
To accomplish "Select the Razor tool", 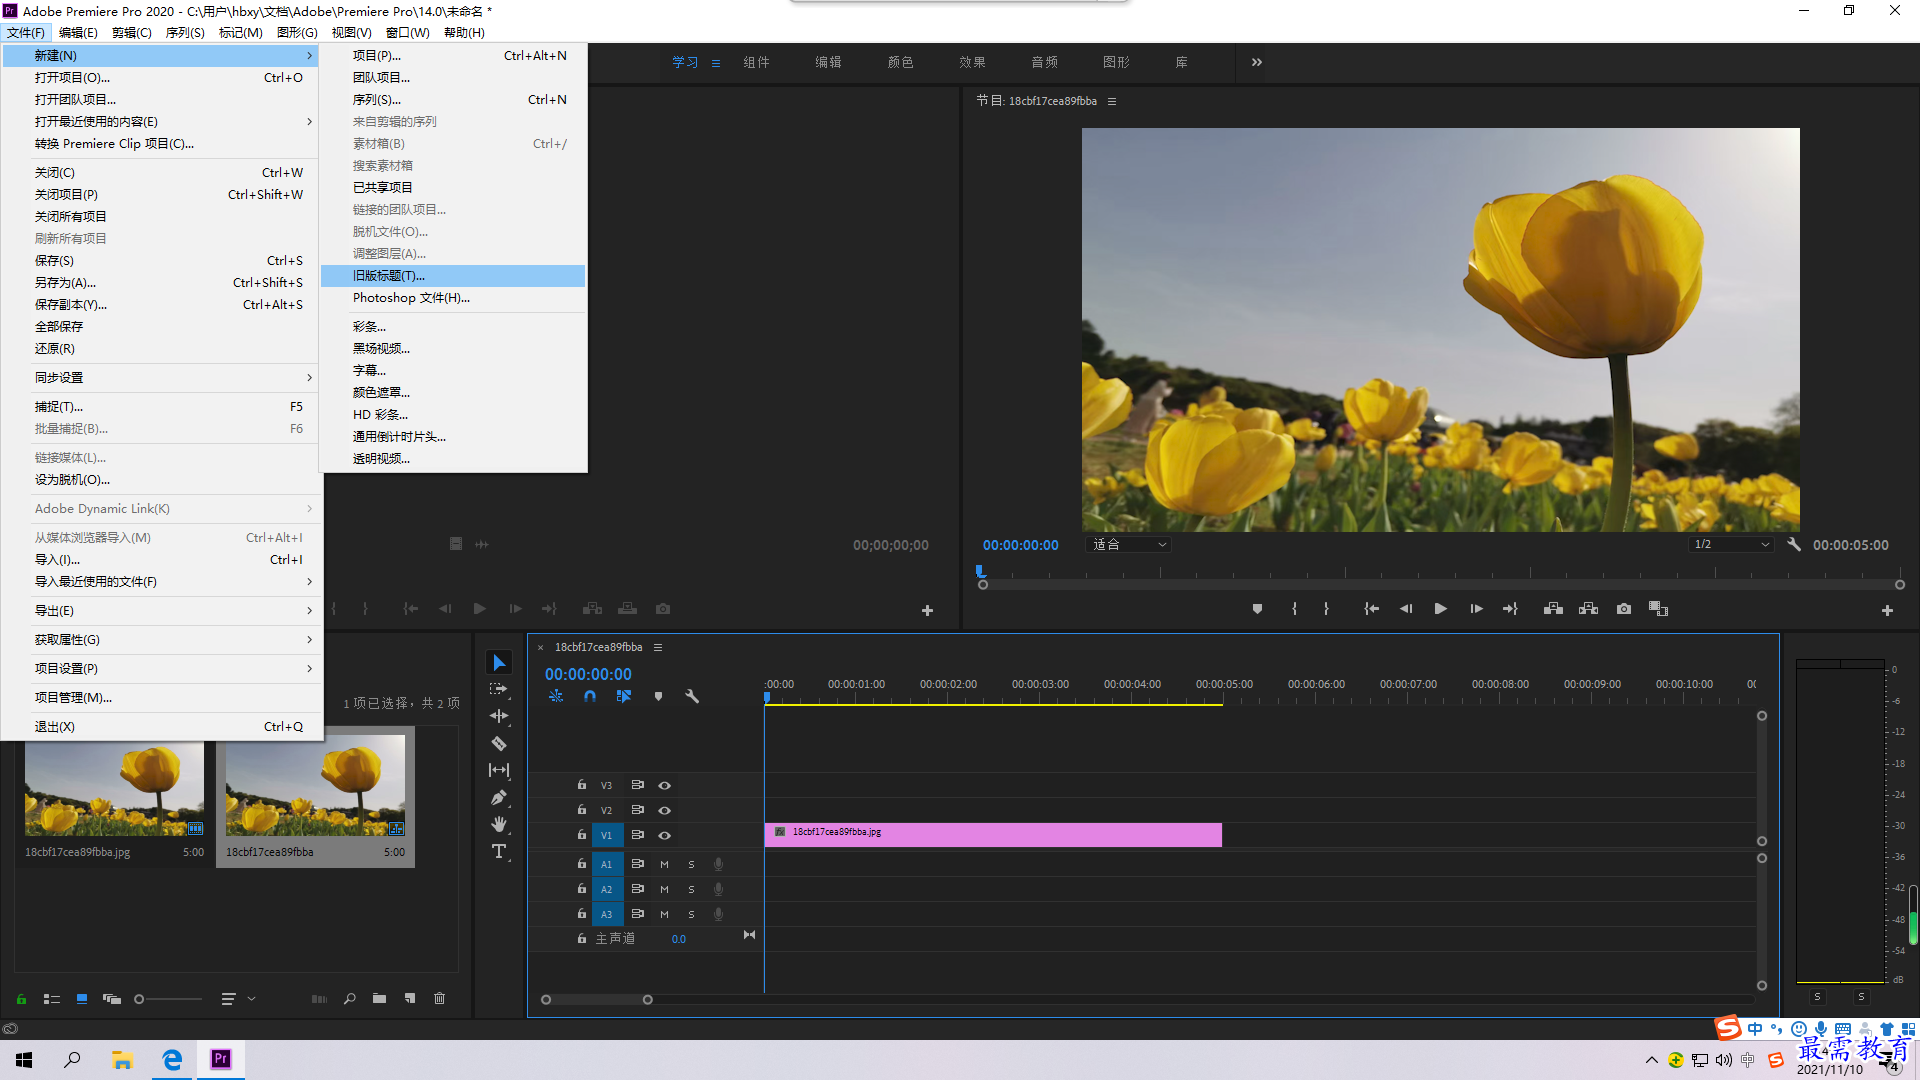I will pos(499,743).
